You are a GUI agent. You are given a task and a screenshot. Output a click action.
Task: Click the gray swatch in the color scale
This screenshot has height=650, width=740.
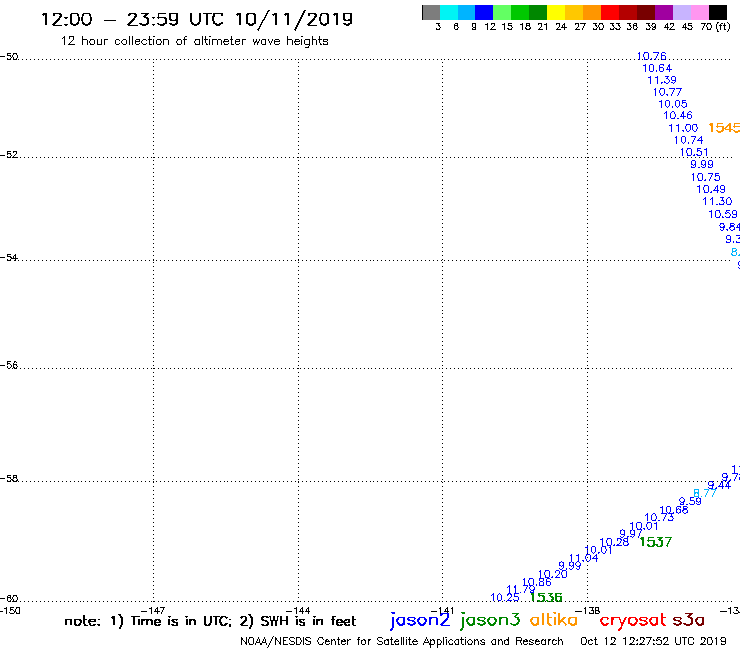click(x=431, y=12)
